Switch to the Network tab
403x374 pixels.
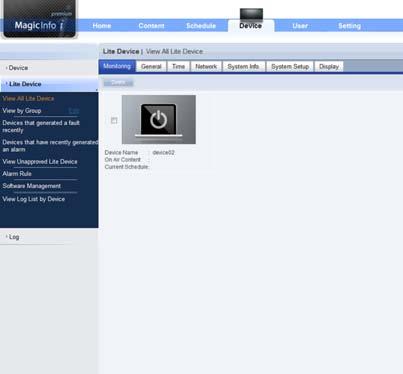coord(206,67)
